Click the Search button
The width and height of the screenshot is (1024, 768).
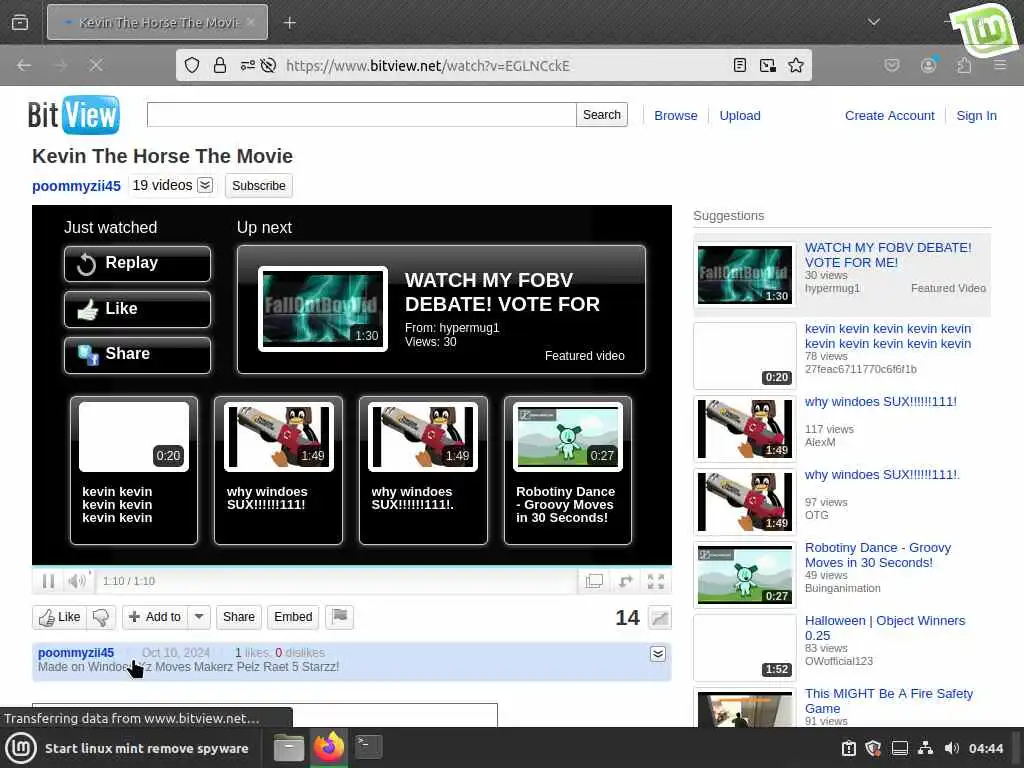pos(601,114)
